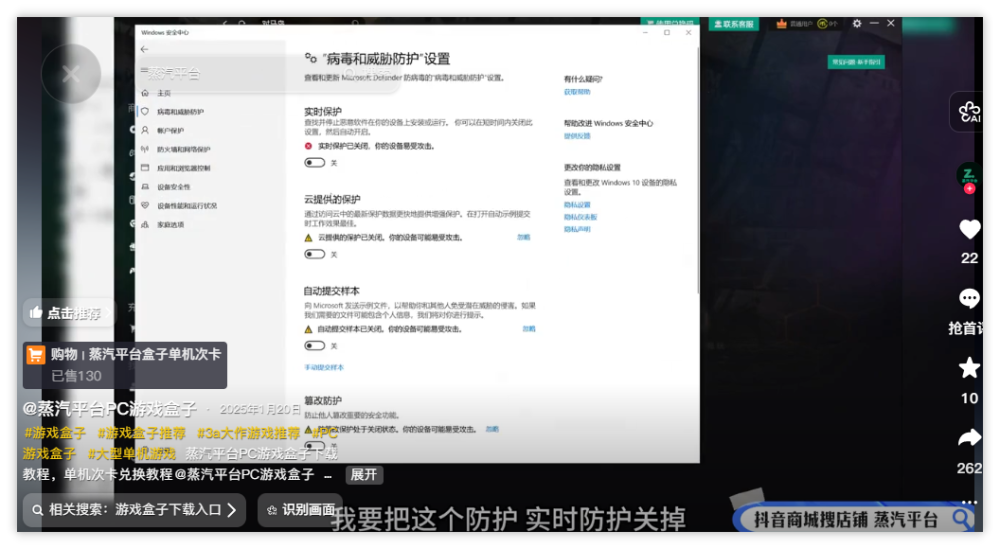Click 隐私声明 link

point(577,230)
